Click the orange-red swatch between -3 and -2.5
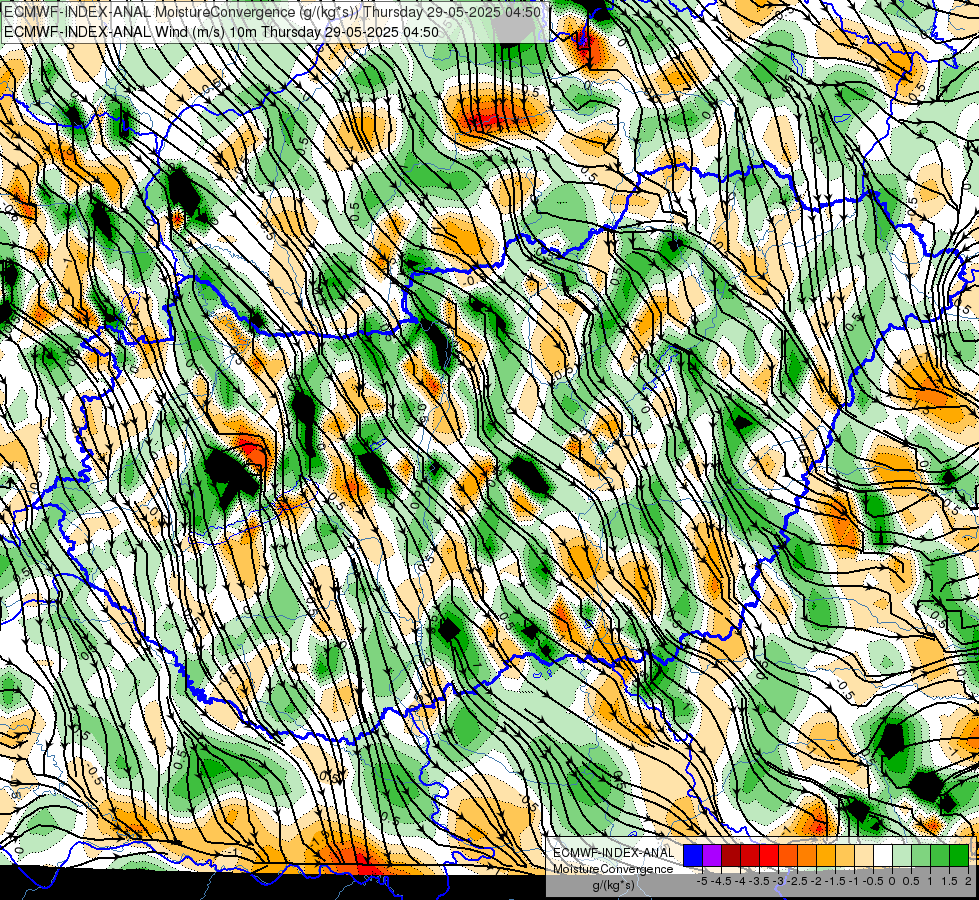The image size is (979, 900). (788, 855)
